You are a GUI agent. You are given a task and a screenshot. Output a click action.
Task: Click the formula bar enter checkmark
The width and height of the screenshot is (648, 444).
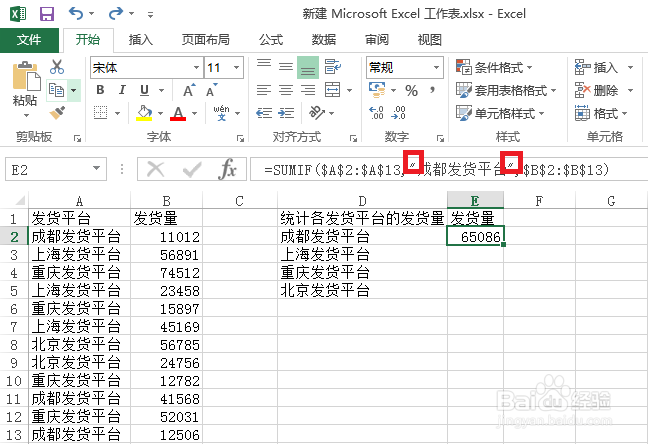point(192,169)
